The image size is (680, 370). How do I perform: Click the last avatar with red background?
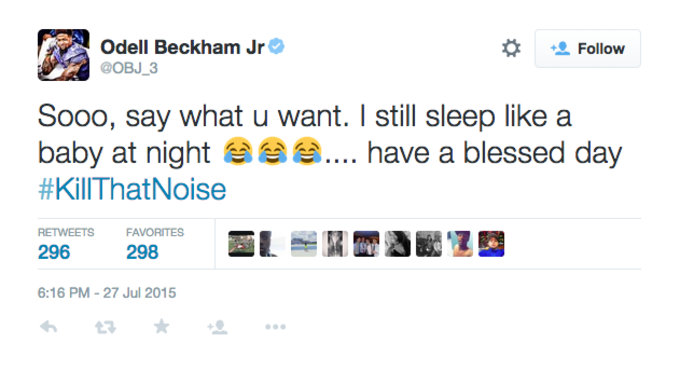click(x=491, y=244)
